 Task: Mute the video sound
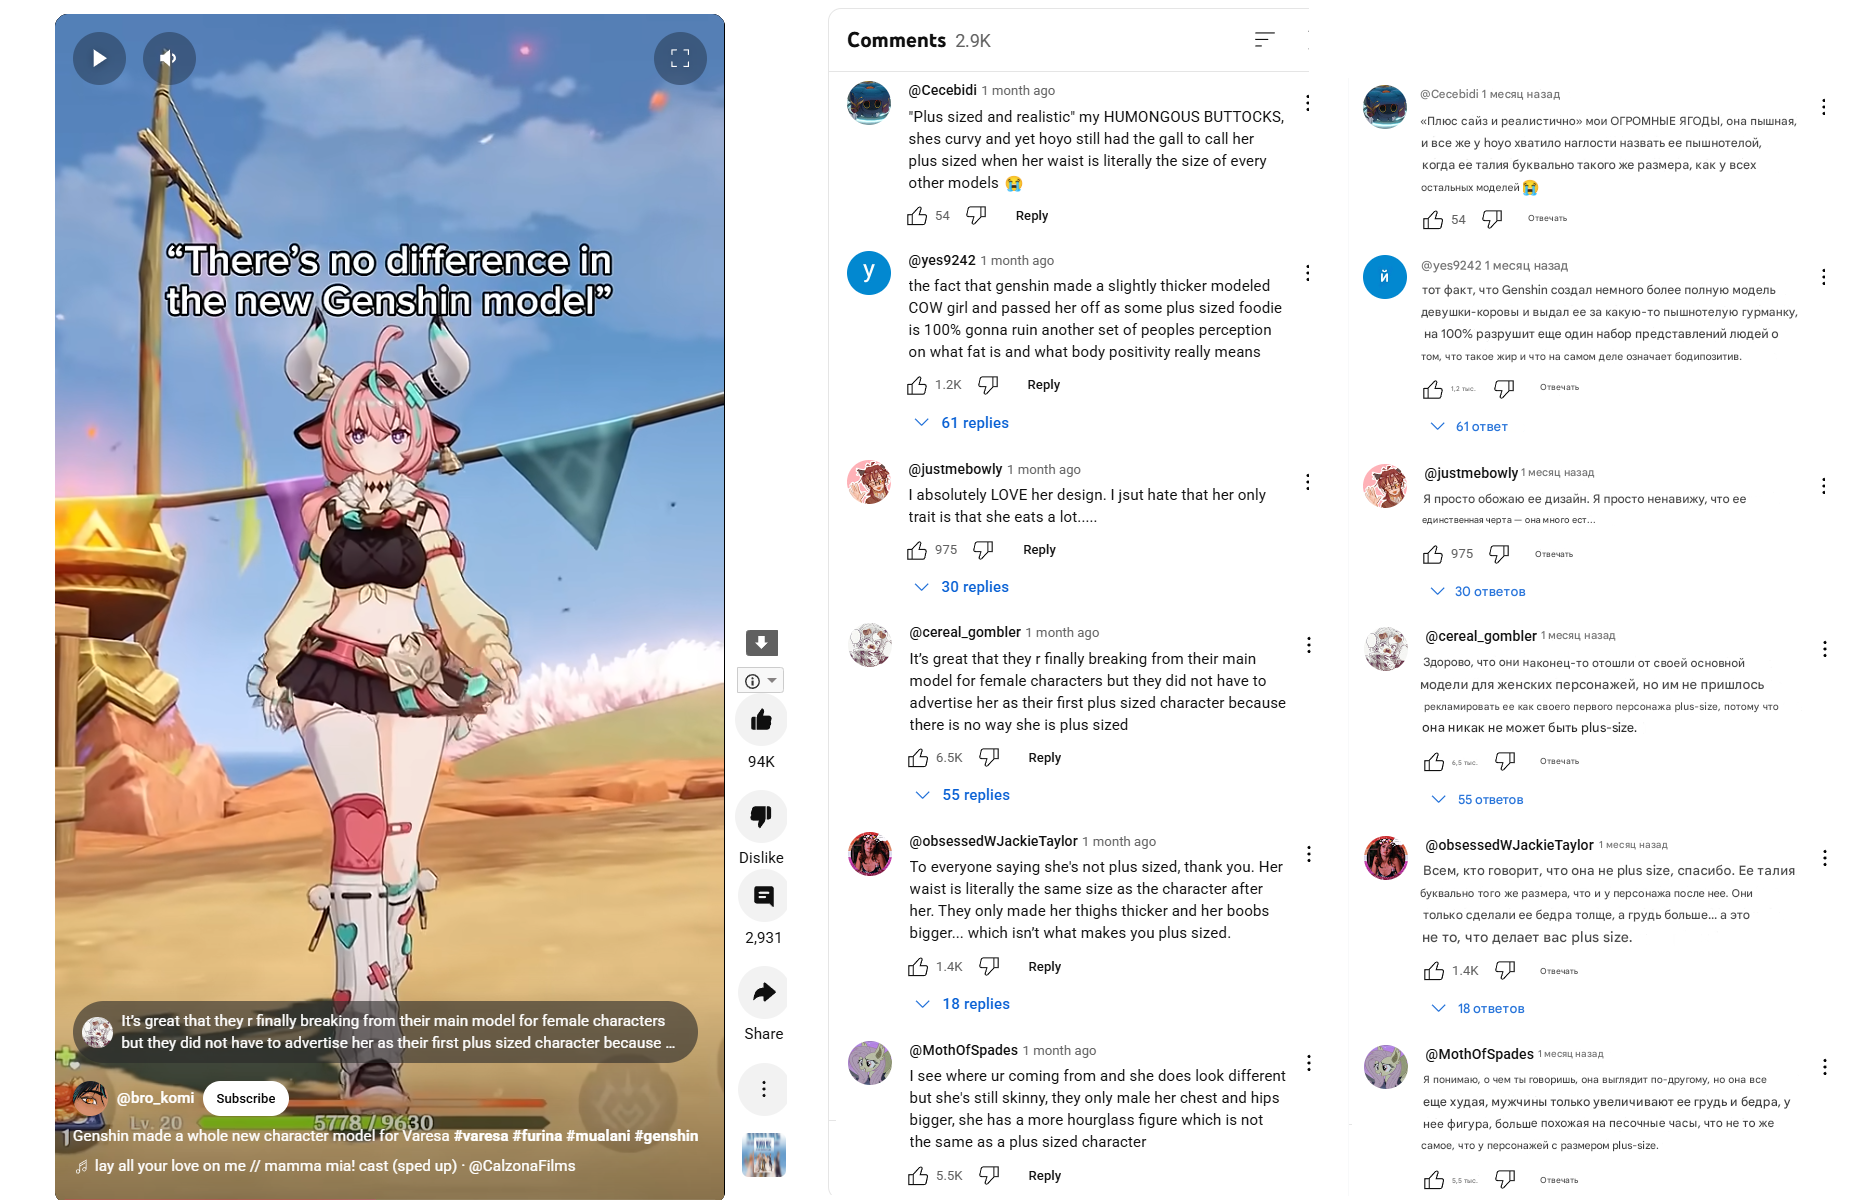169,58
